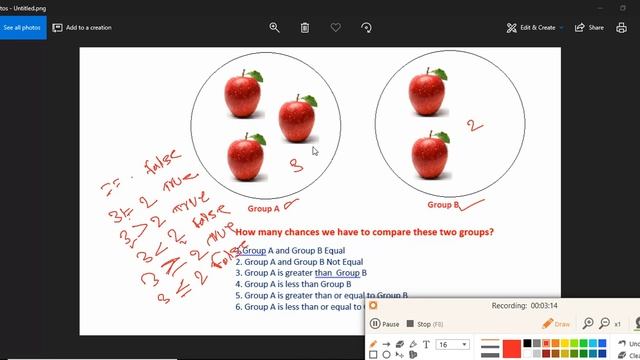This screenshot has width=640, height=360.
Task: Pick the yellow color swatch
Action: click(x=565, y=343)
